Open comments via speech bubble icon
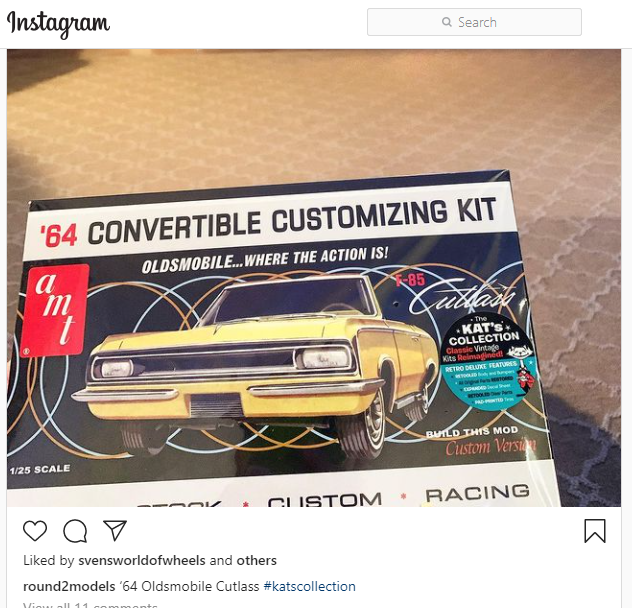This screenshot has height=608, width=632. pyautogui.click(x=75, y=531)
